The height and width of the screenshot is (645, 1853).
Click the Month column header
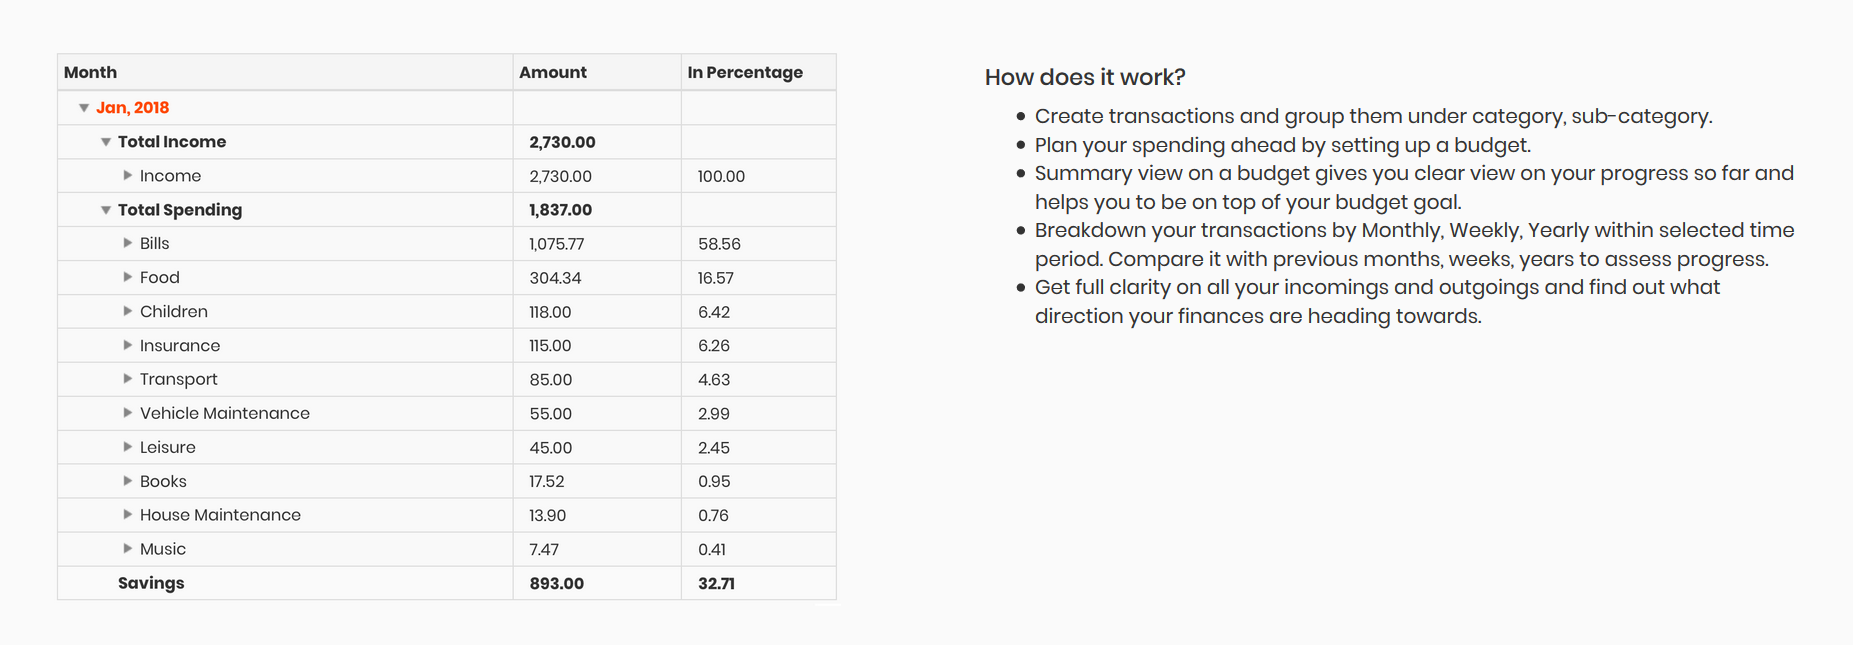(285, 72)
